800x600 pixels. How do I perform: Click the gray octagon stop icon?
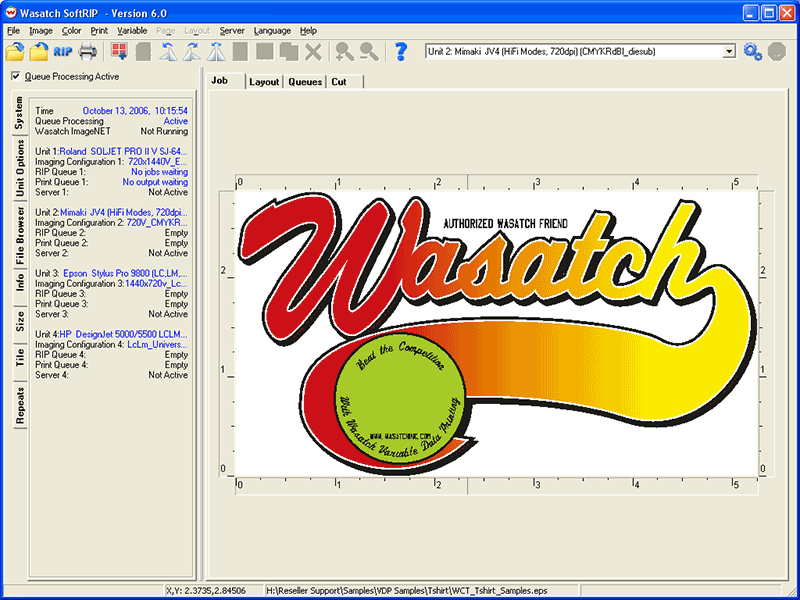(x=777, y=52)
